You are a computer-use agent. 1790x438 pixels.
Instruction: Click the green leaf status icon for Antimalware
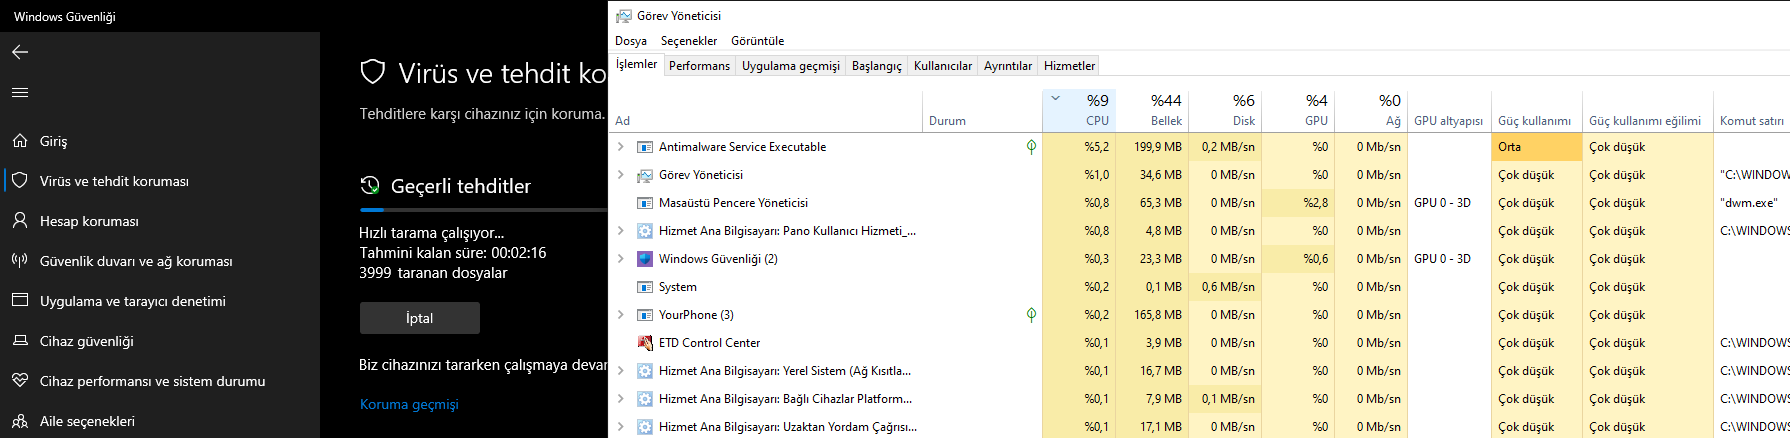[x=1031, y=147]
